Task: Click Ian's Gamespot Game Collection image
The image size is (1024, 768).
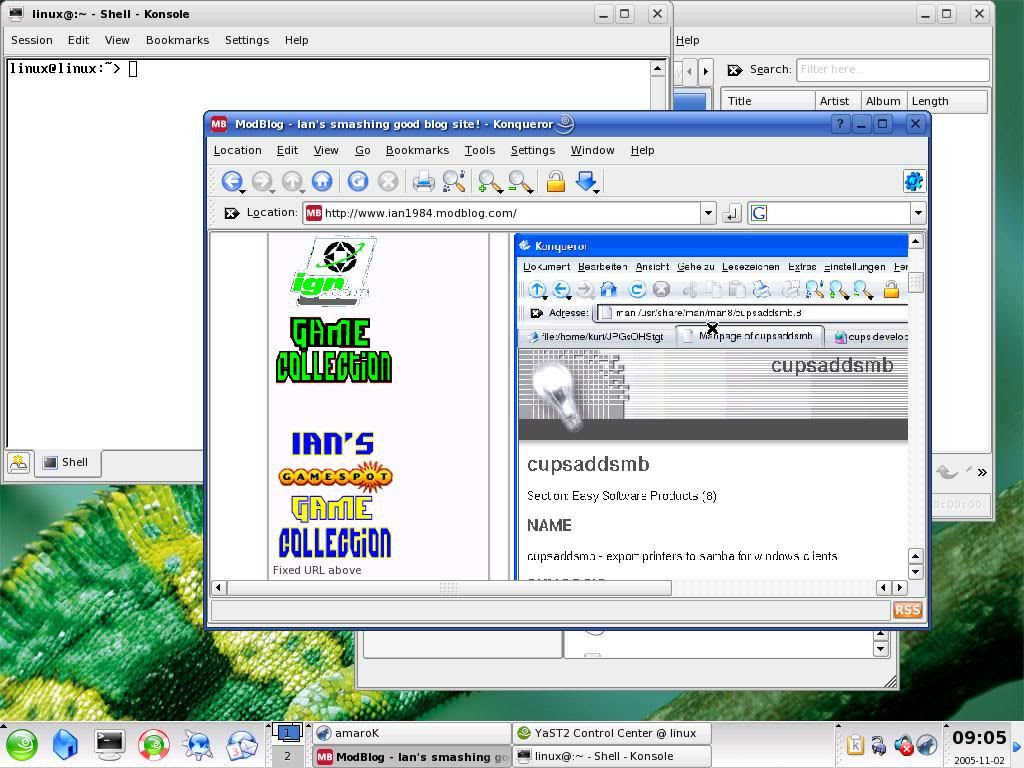Action: (x=334, y=494)
